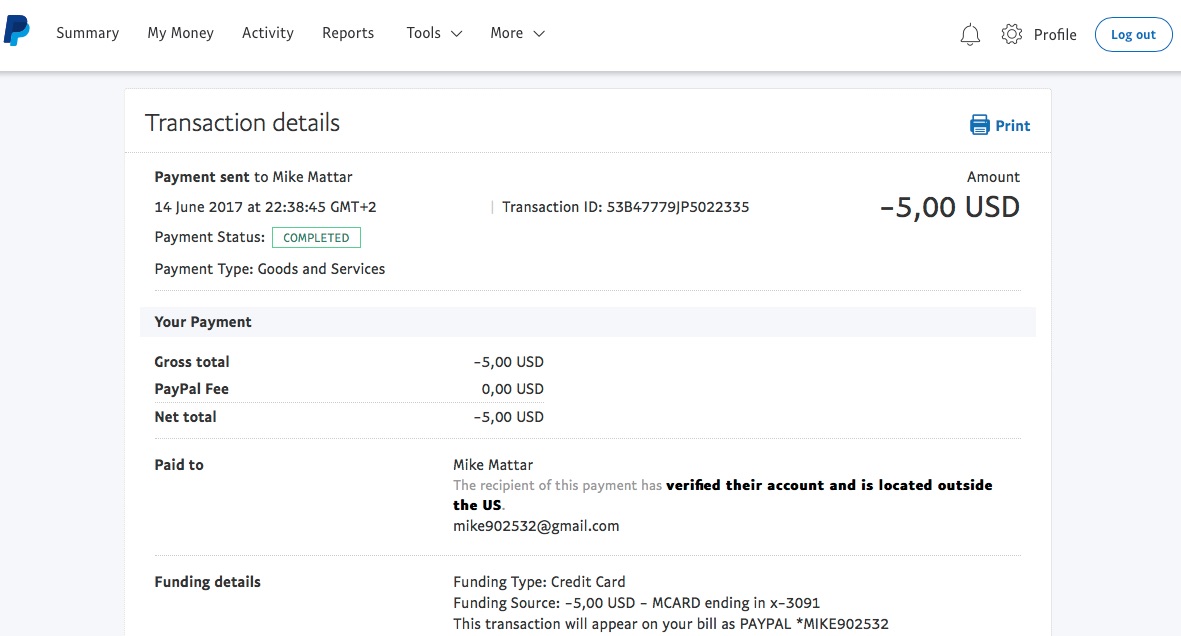
Task: Expand the More dropdown menu
Action: (x=517, y=33)
